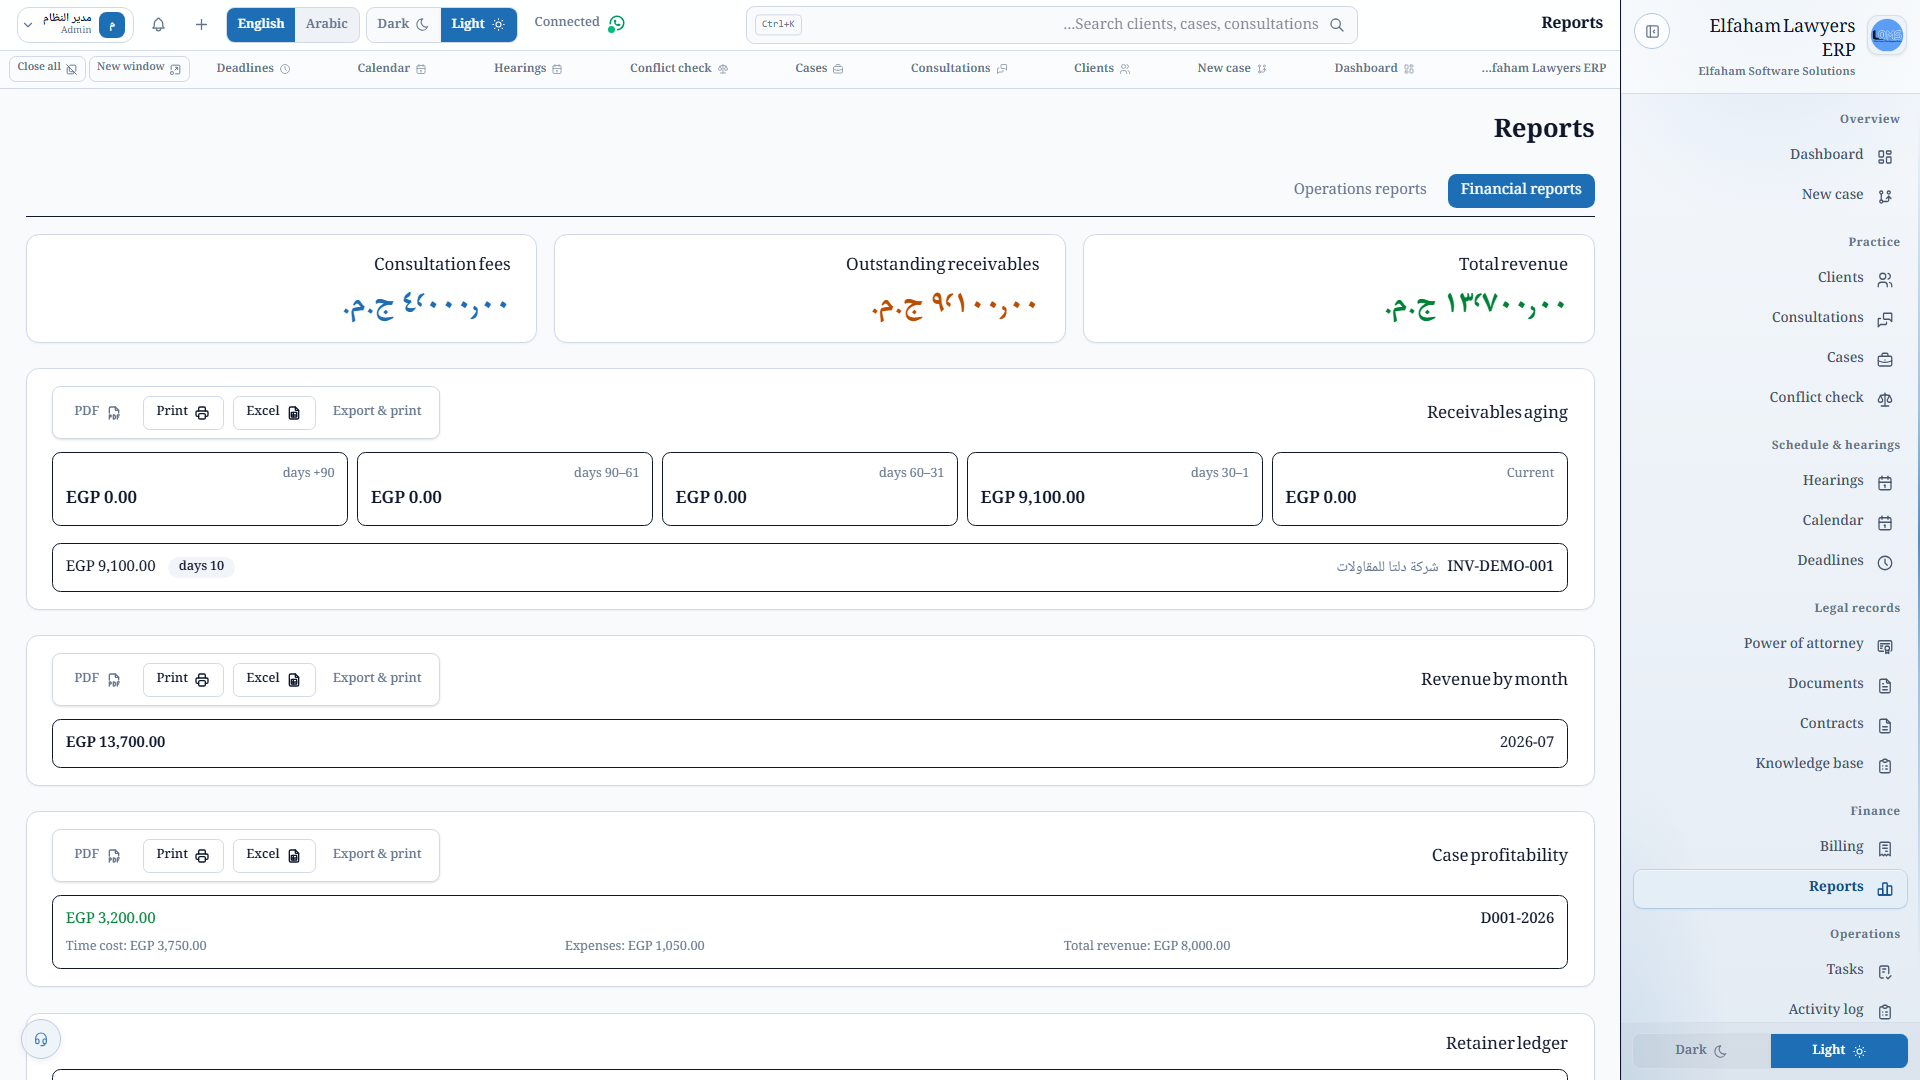The height and width of the screenshot is (1080, 1920).
Task: Switch language to Arabic in top bar
Action: [327, 24]
